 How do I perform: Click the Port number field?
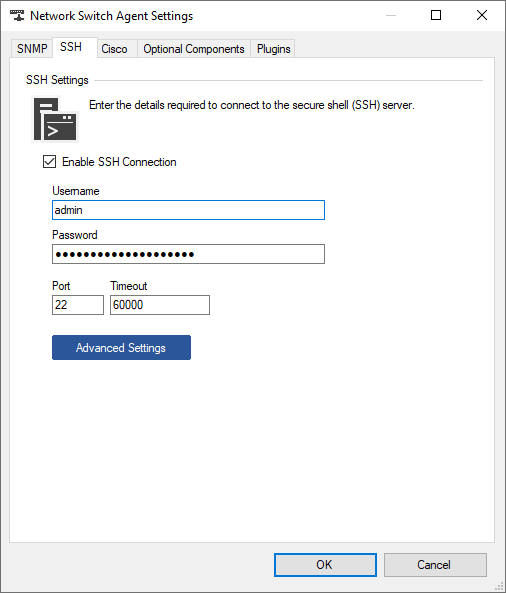(78, 305)
